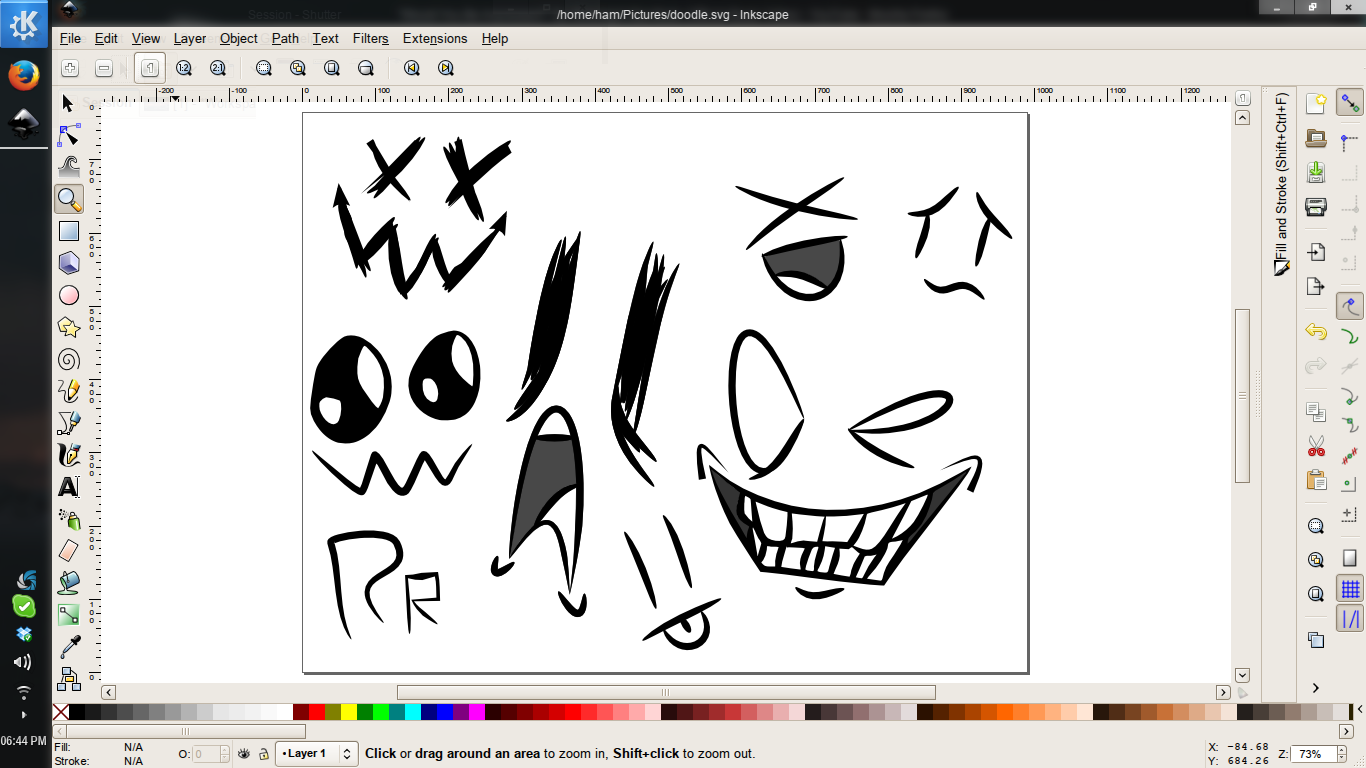Set zoom to 1:1
This screenshot has width=1366, height=768.
click(149, 68)
